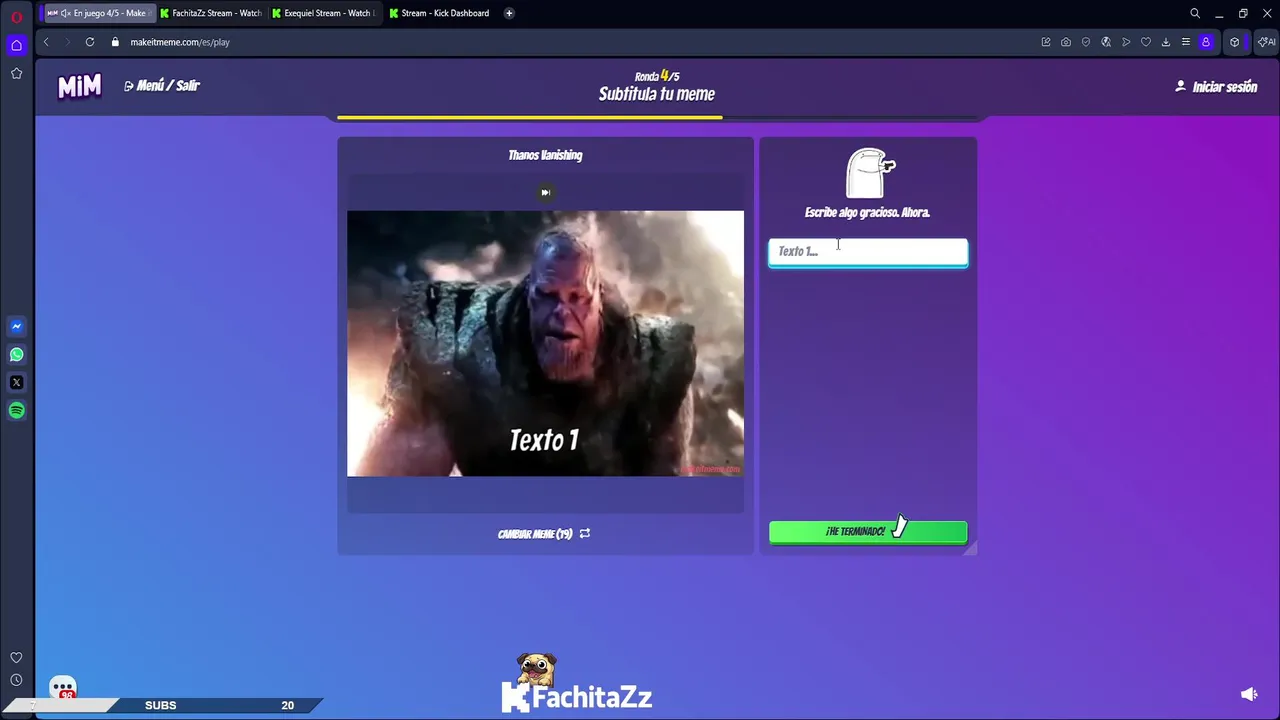Take a snapshot with the camera icon
This screenshot has width=1280, height=720.
1066,42
